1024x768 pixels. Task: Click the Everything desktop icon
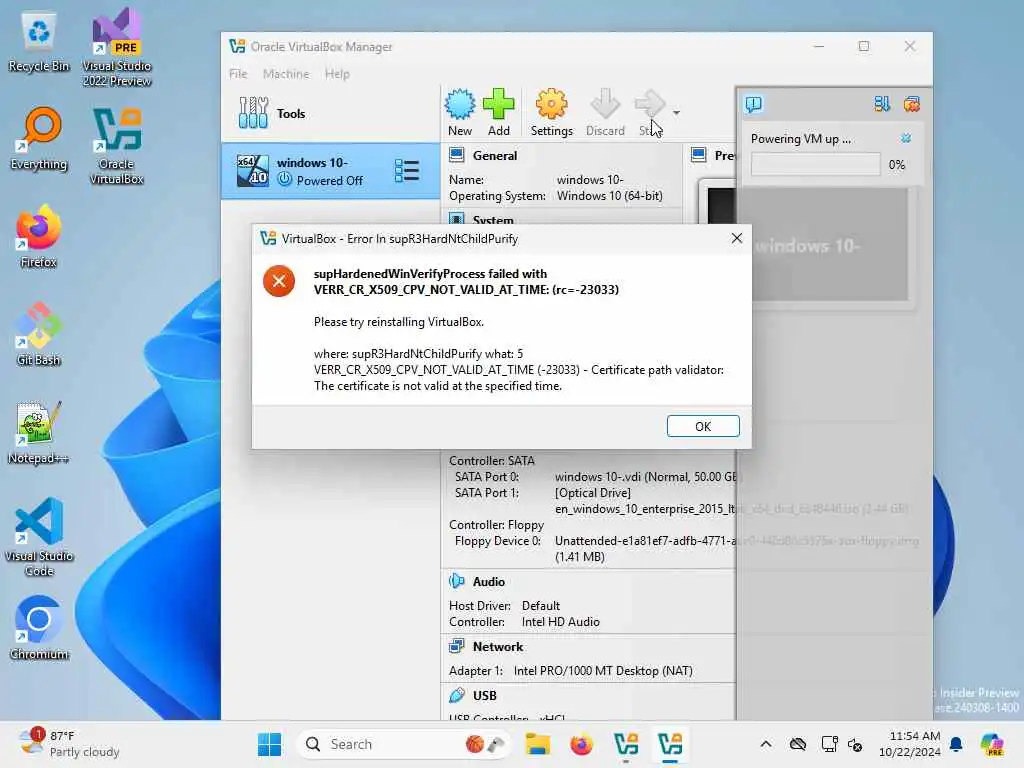(x=39, y=139)
